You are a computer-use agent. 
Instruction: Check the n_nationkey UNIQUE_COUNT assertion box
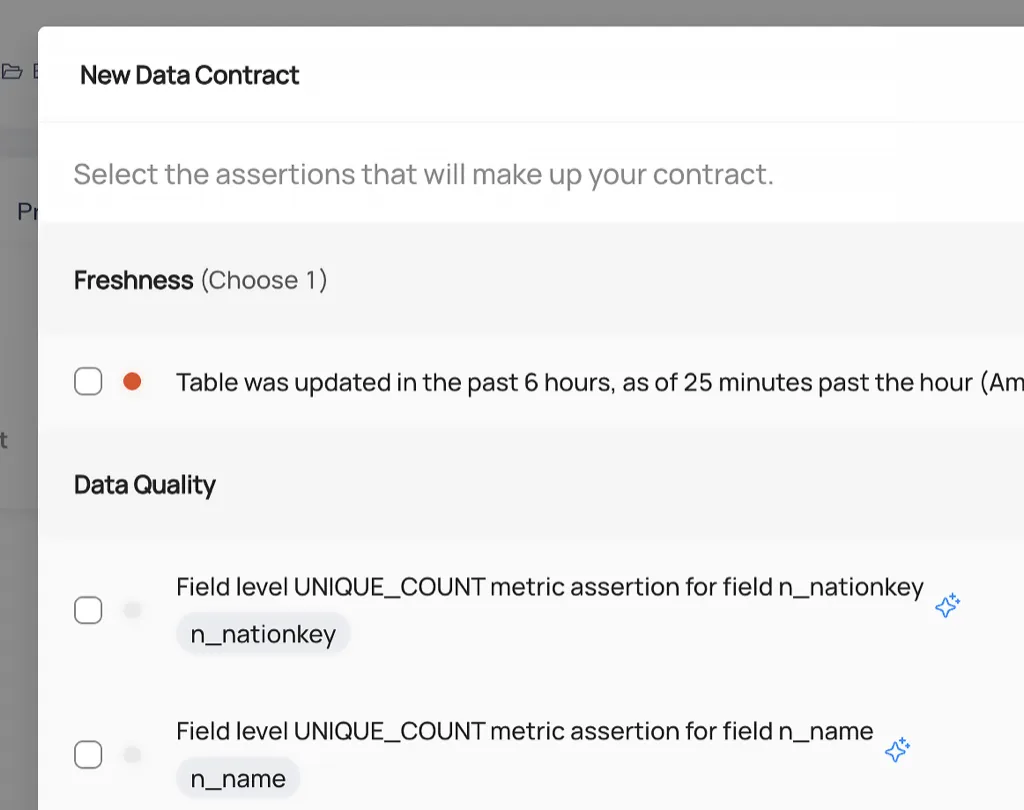point(88,610)
